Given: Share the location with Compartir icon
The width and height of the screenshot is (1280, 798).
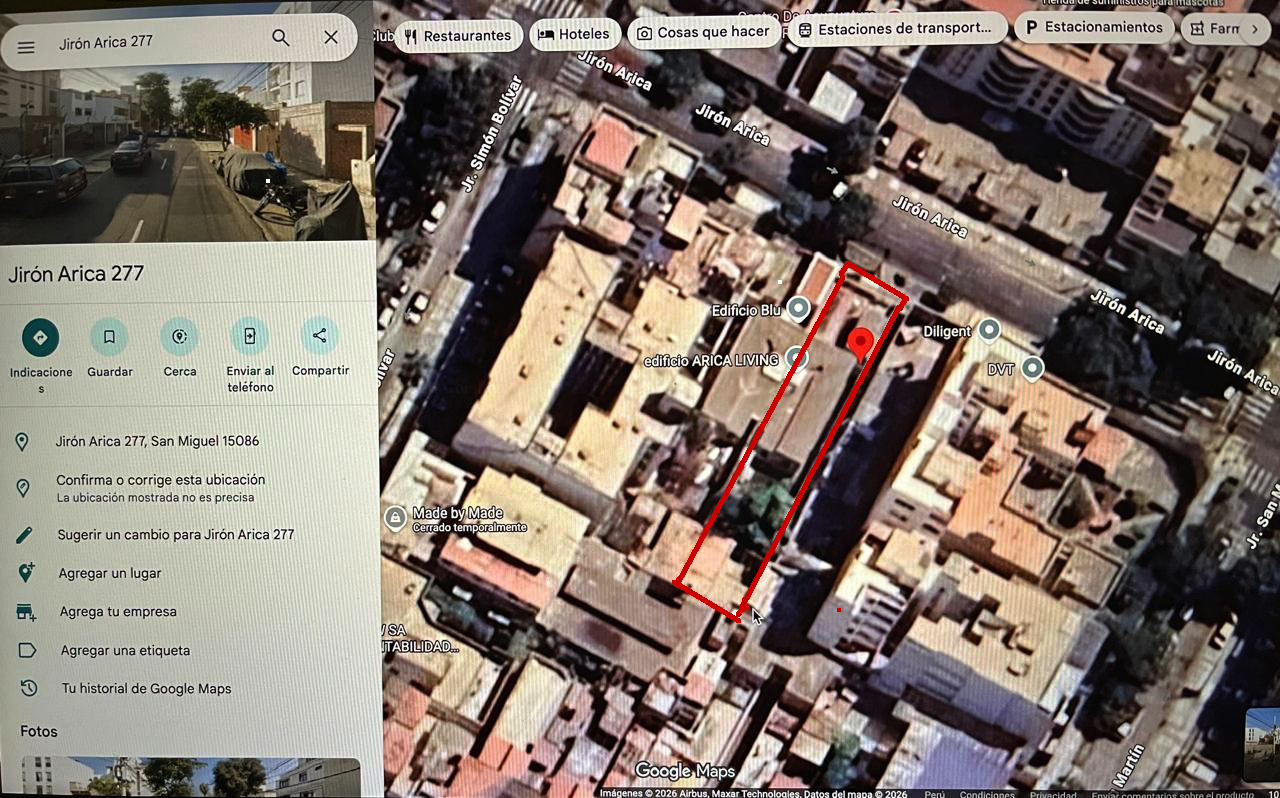Looking at the screenshot, I should point(320,335).
